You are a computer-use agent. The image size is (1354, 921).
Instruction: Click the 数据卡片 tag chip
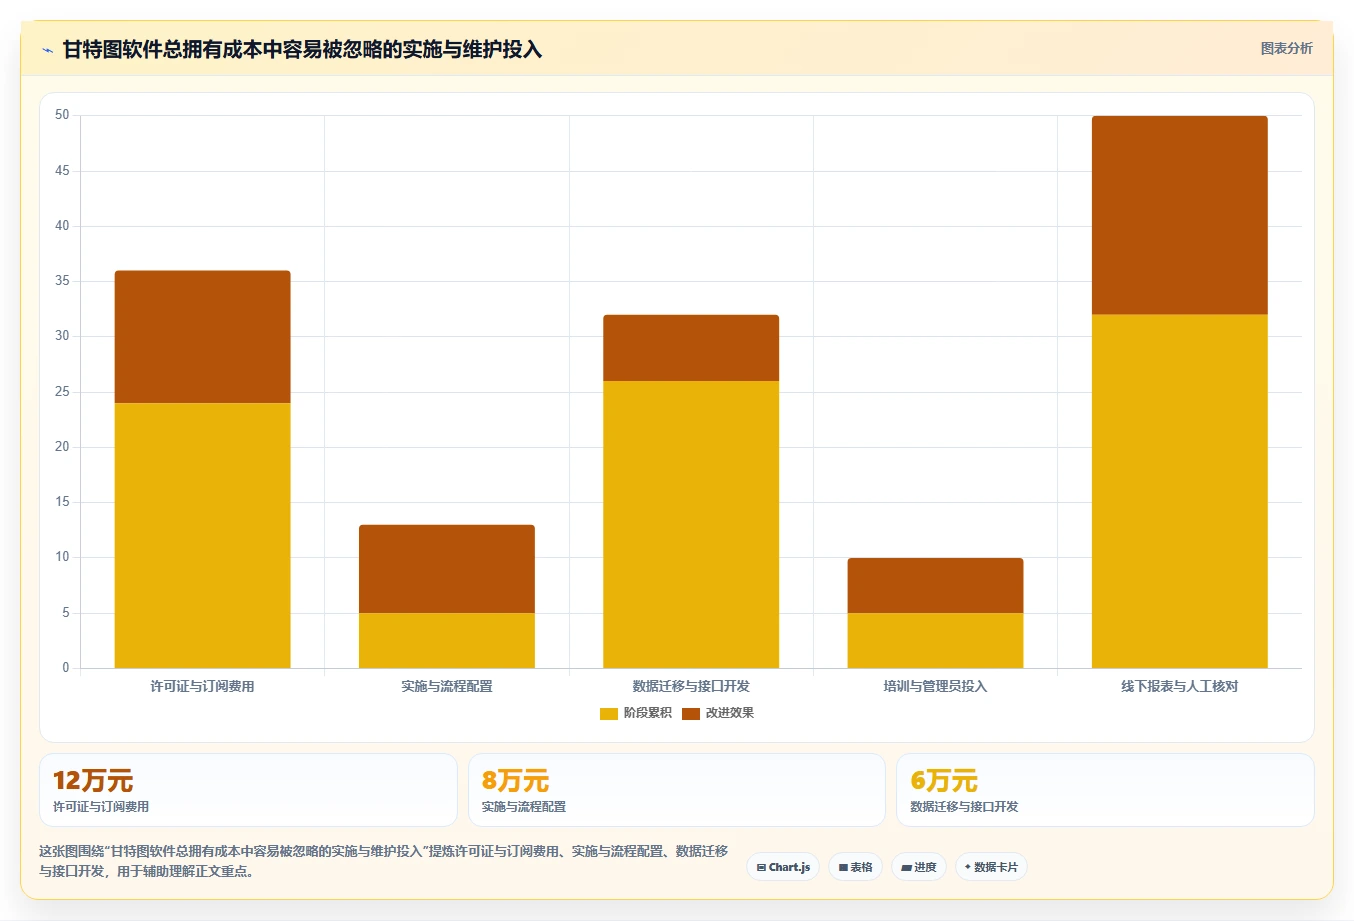point(991,867)
